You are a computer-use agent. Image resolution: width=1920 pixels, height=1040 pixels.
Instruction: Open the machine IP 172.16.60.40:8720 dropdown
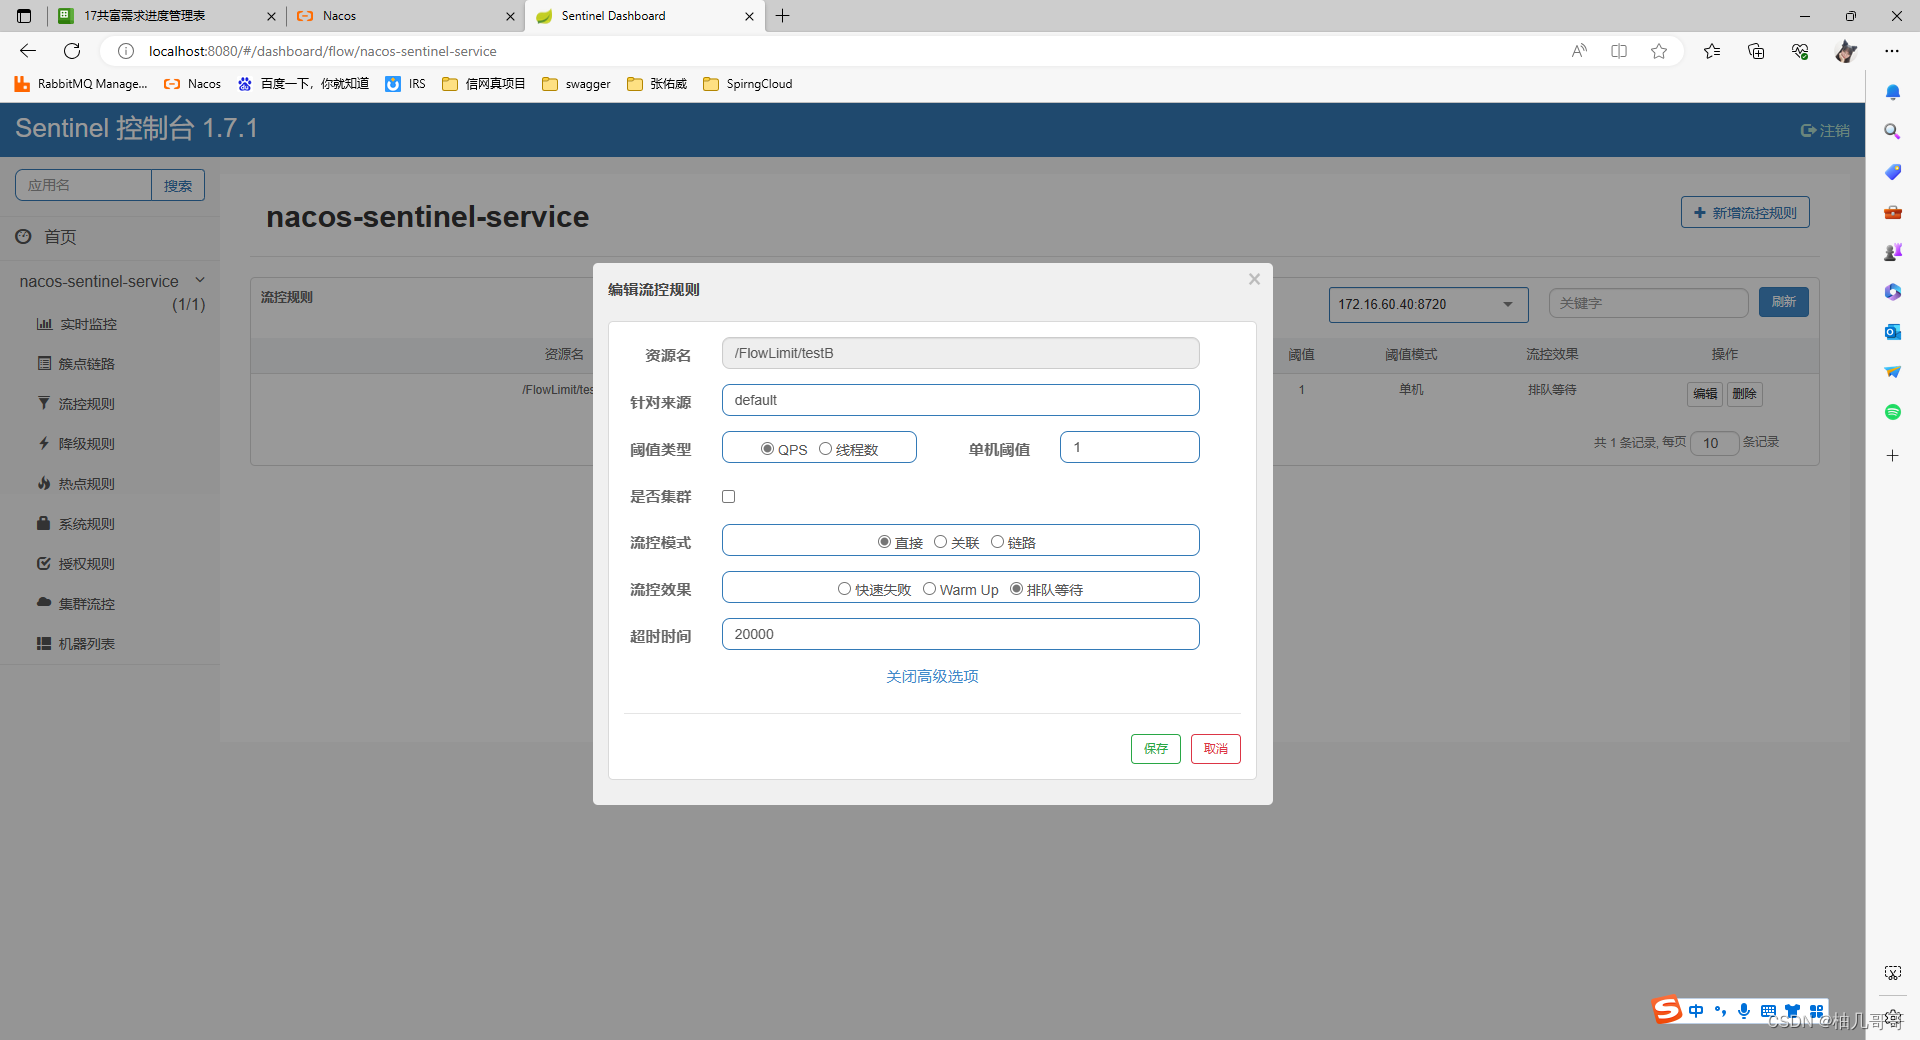(1428, 304)
